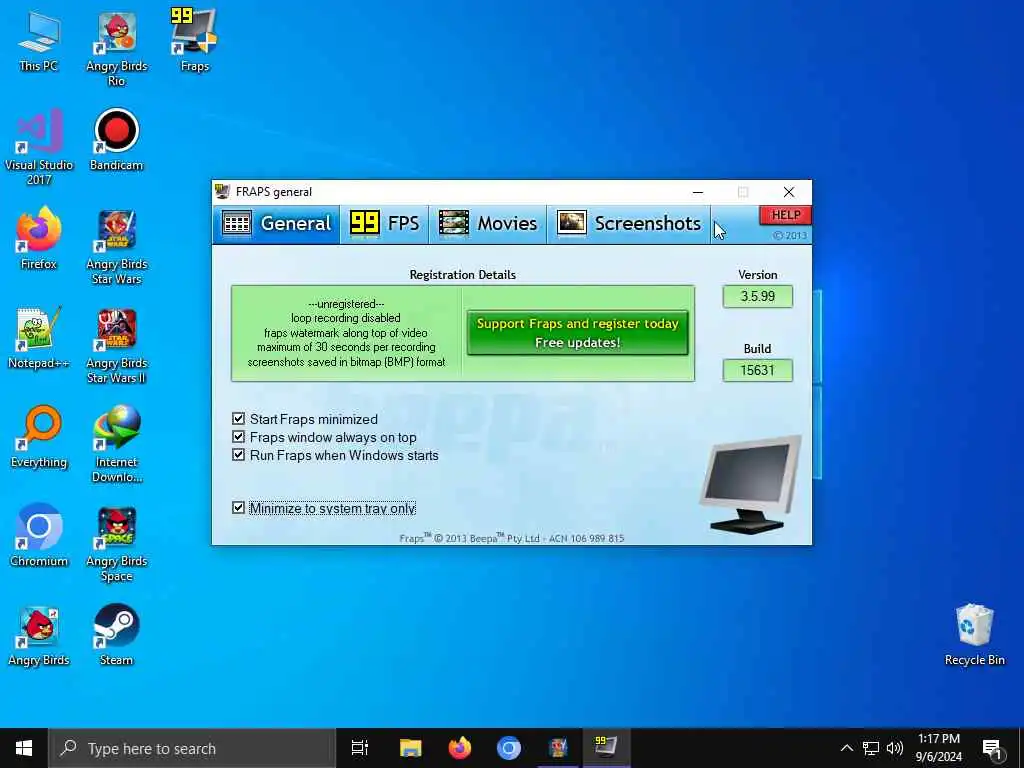Open the Screenshots tab
Screen dimensions: 1024x768
pyautogui.click(x=628, y=224)
